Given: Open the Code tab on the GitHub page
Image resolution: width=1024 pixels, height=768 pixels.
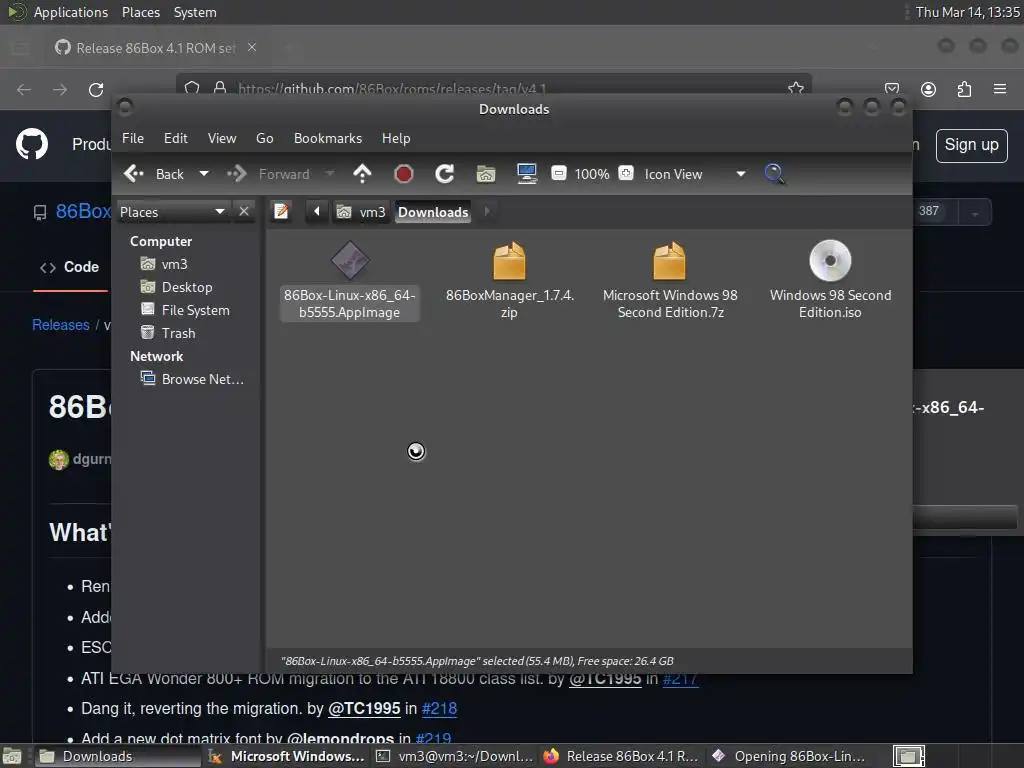Looking at the screenshot, I should pos(70,267).
